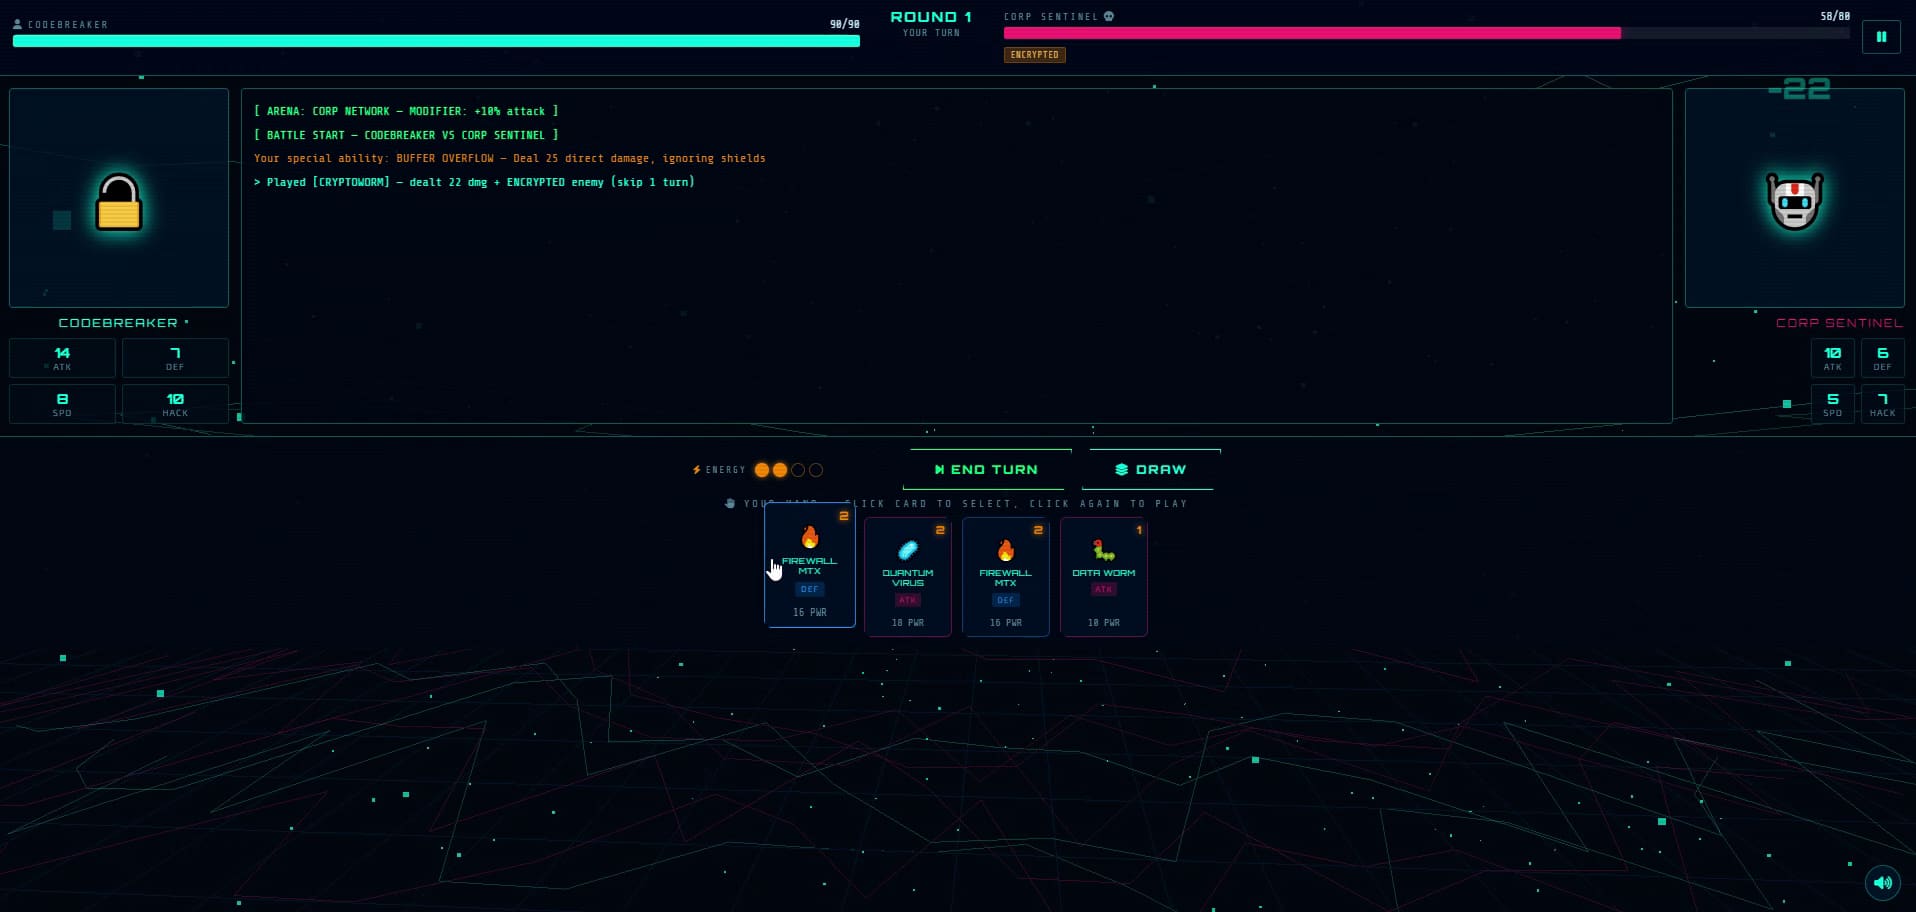The image size is (1916, 912).
Task: Click the ATK badge on Data Worm
Action: [1103, 589]
